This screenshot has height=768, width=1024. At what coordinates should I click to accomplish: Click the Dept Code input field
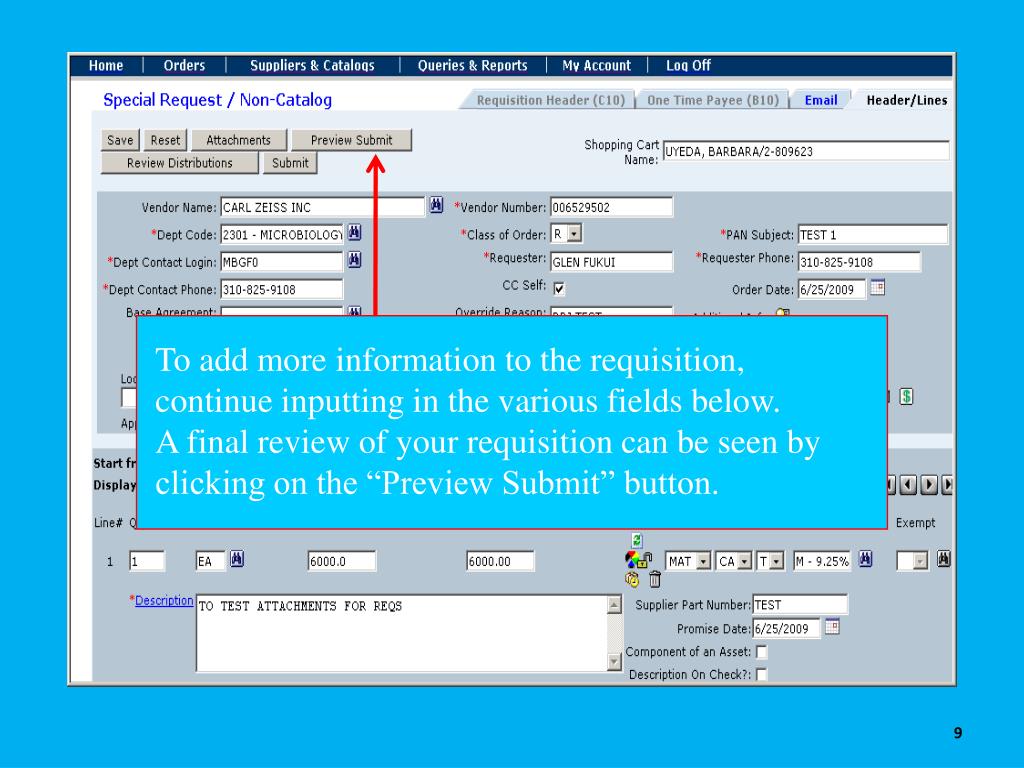point(281,234)
